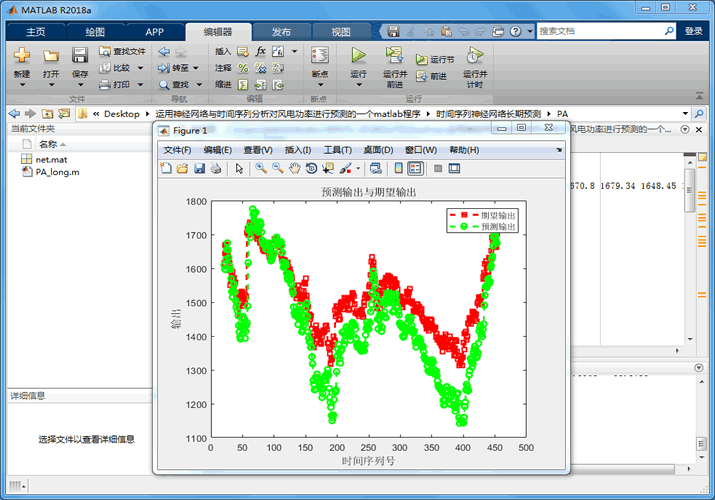Click the comment percent (%) icon
The height and width of the screenshot is (500, 715).
coord(243,68)
